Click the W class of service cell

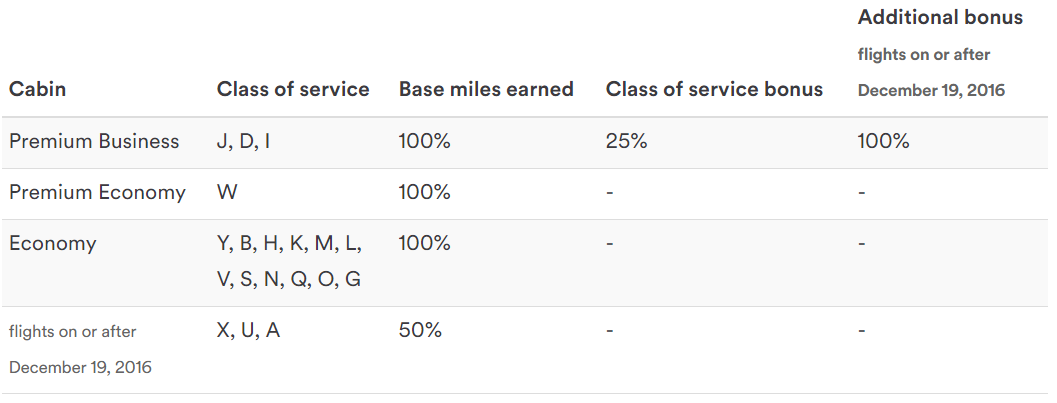tap(227, 192)
